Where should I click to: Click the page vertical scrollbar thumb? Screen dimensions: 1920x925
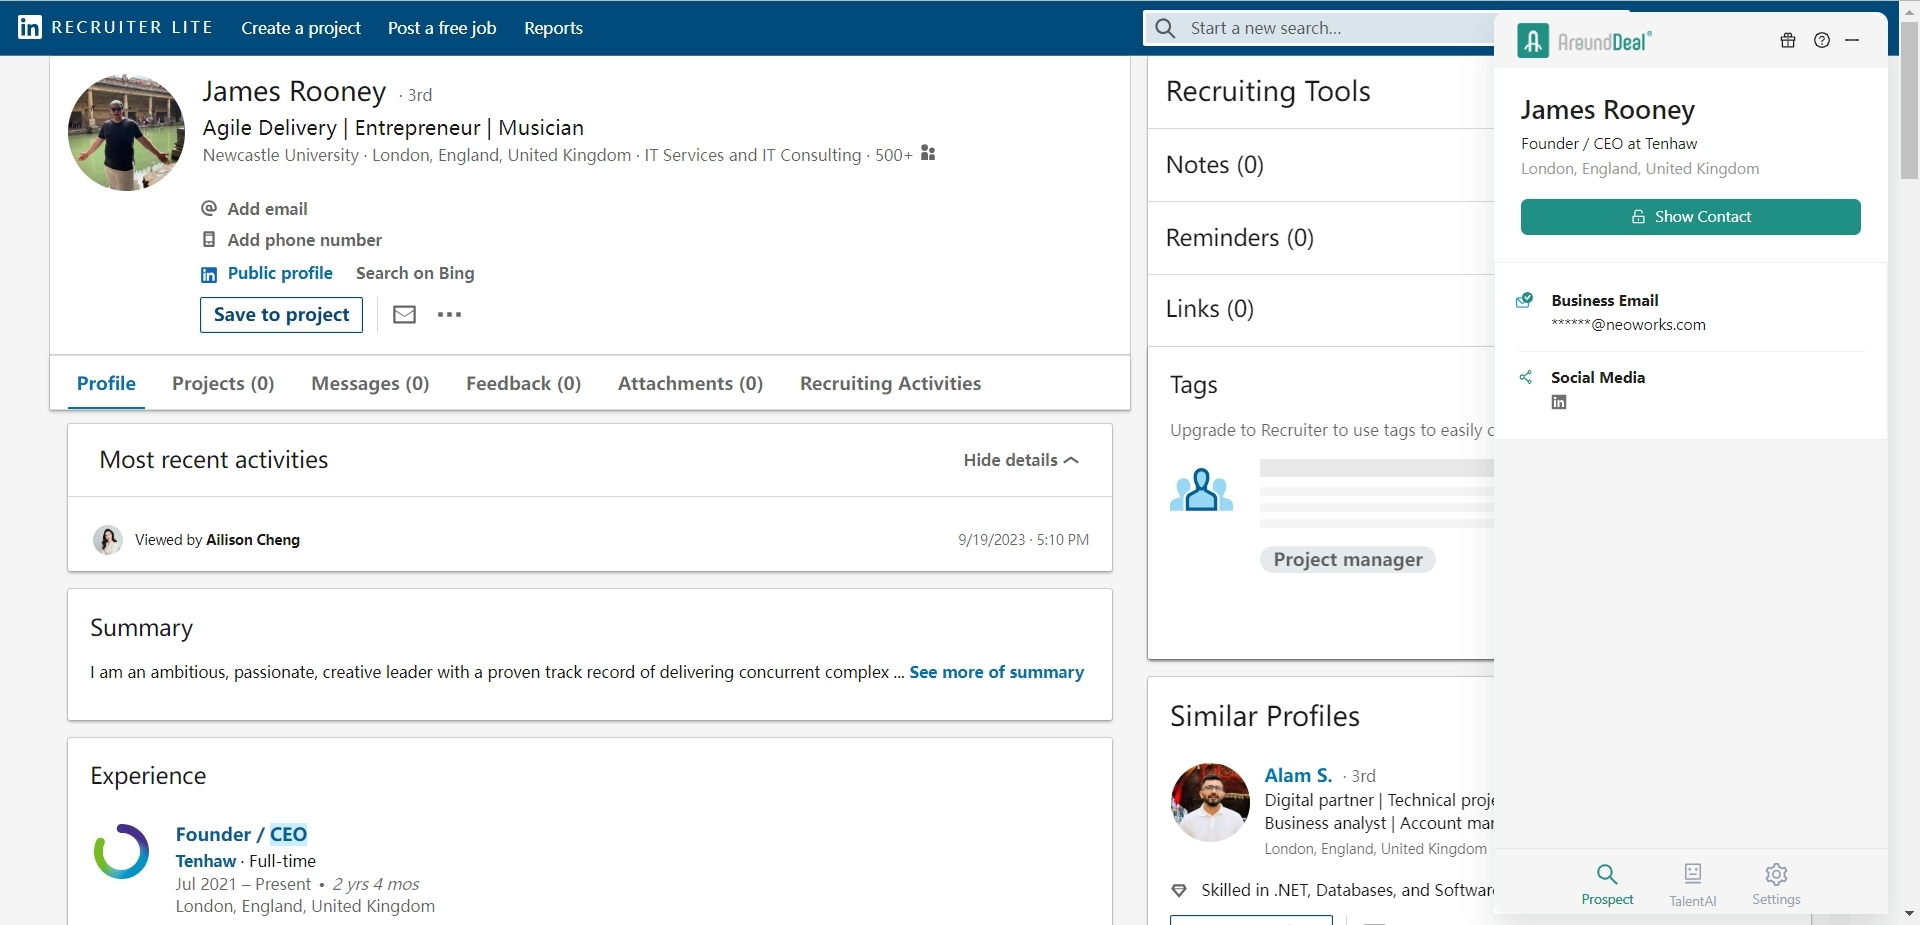(x=1908, y=100)
